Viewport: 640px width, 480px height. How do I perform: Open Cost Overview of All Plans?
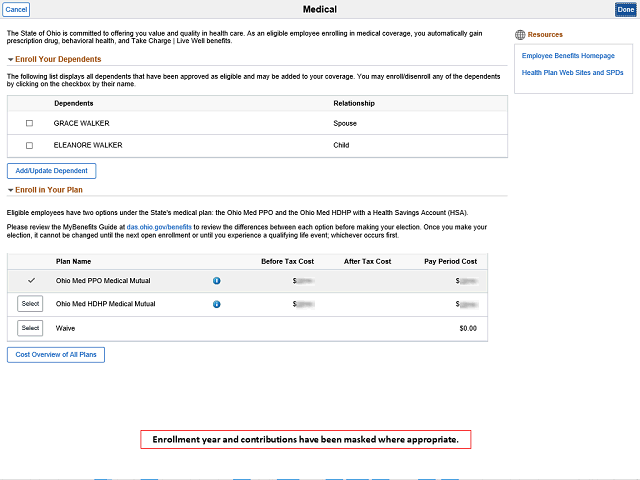click(x=56, y=355)
